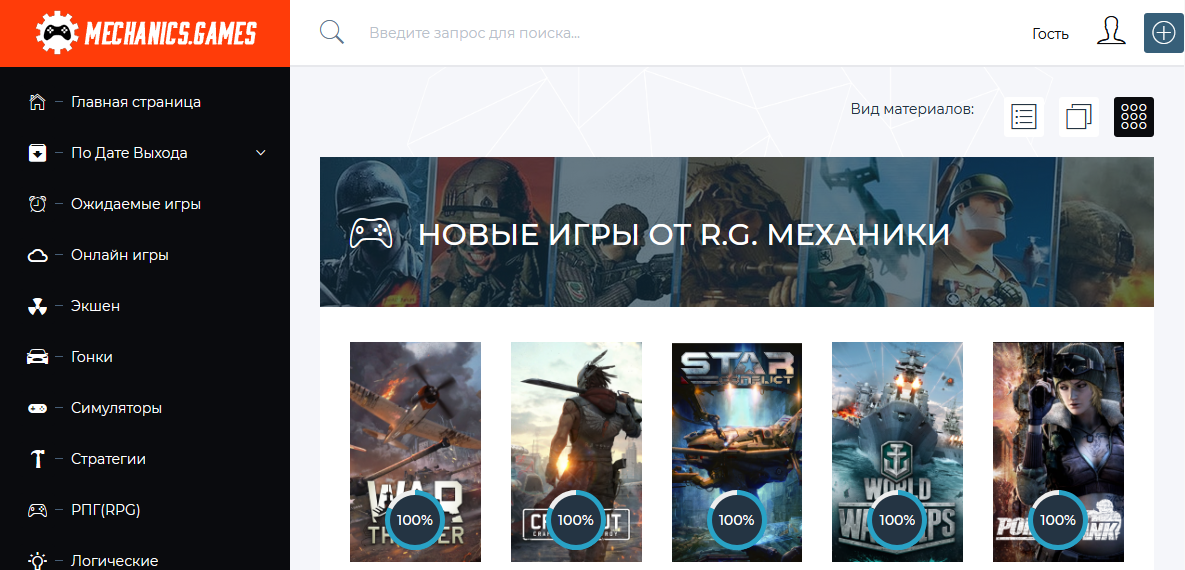Click the home icon in sidebar
The width and height of the screenshot is (1185, 570).
[37, 102]
